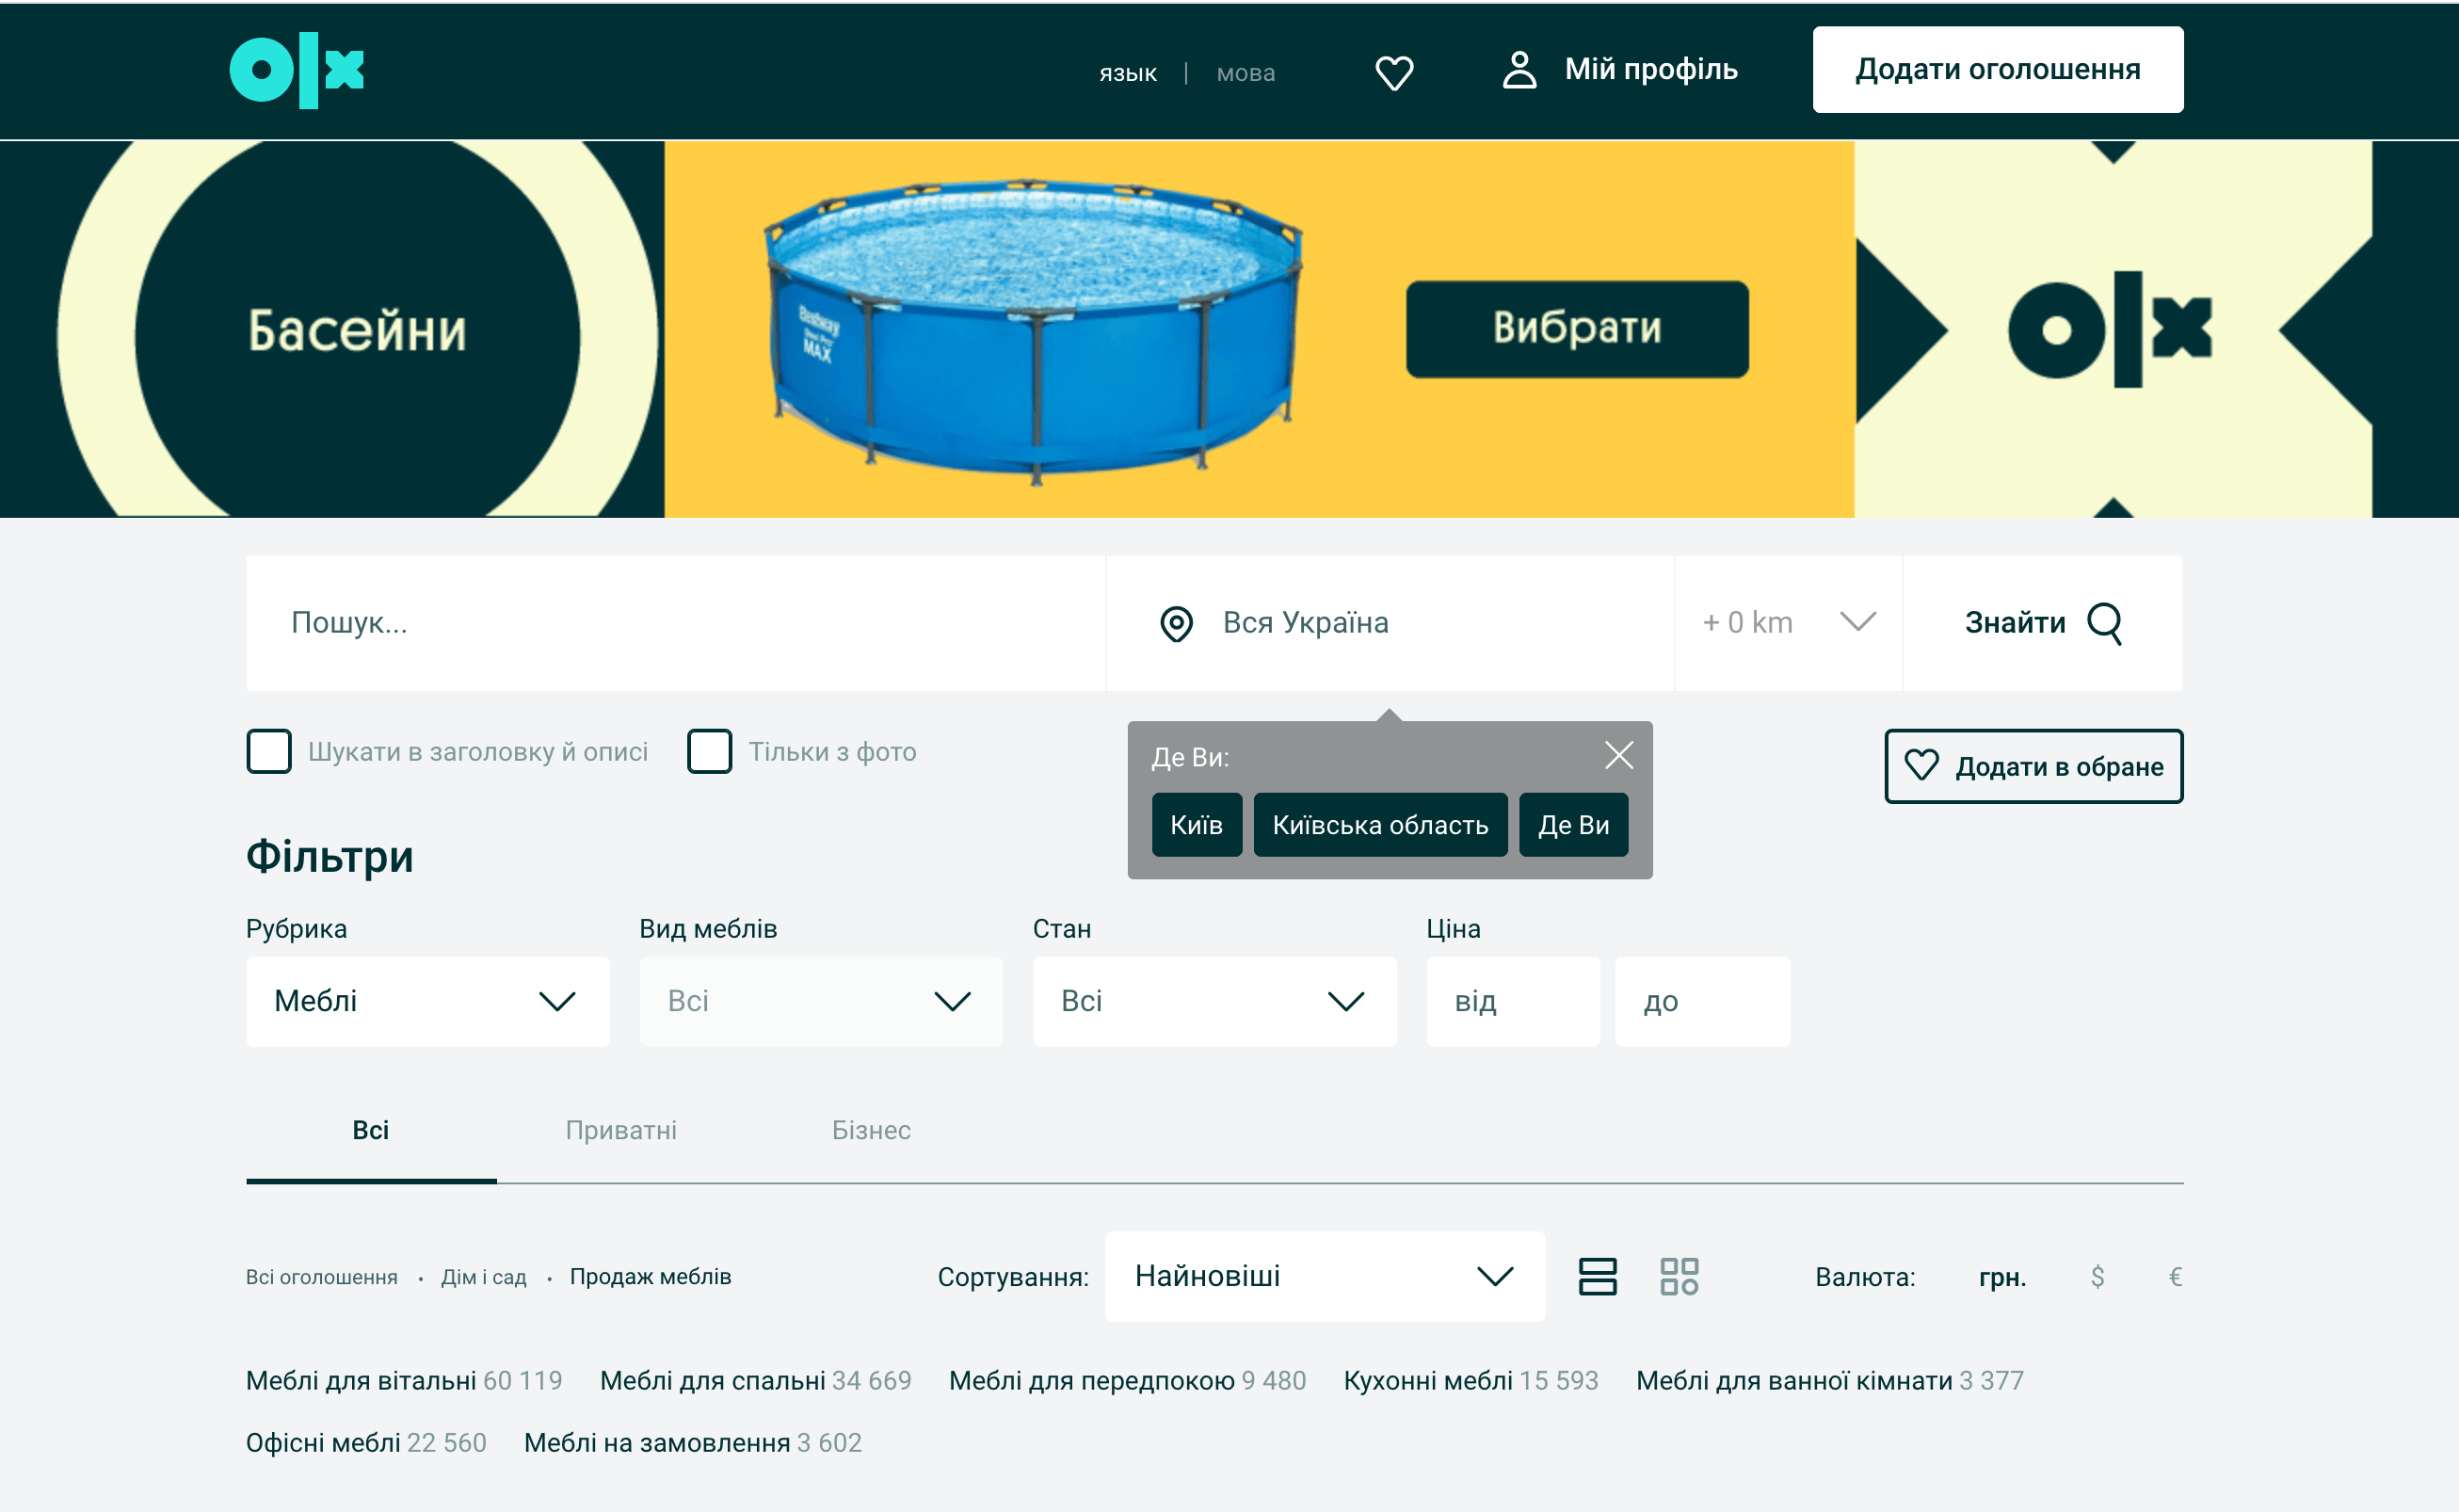Click 'Додати оголошення' button

1997,69
